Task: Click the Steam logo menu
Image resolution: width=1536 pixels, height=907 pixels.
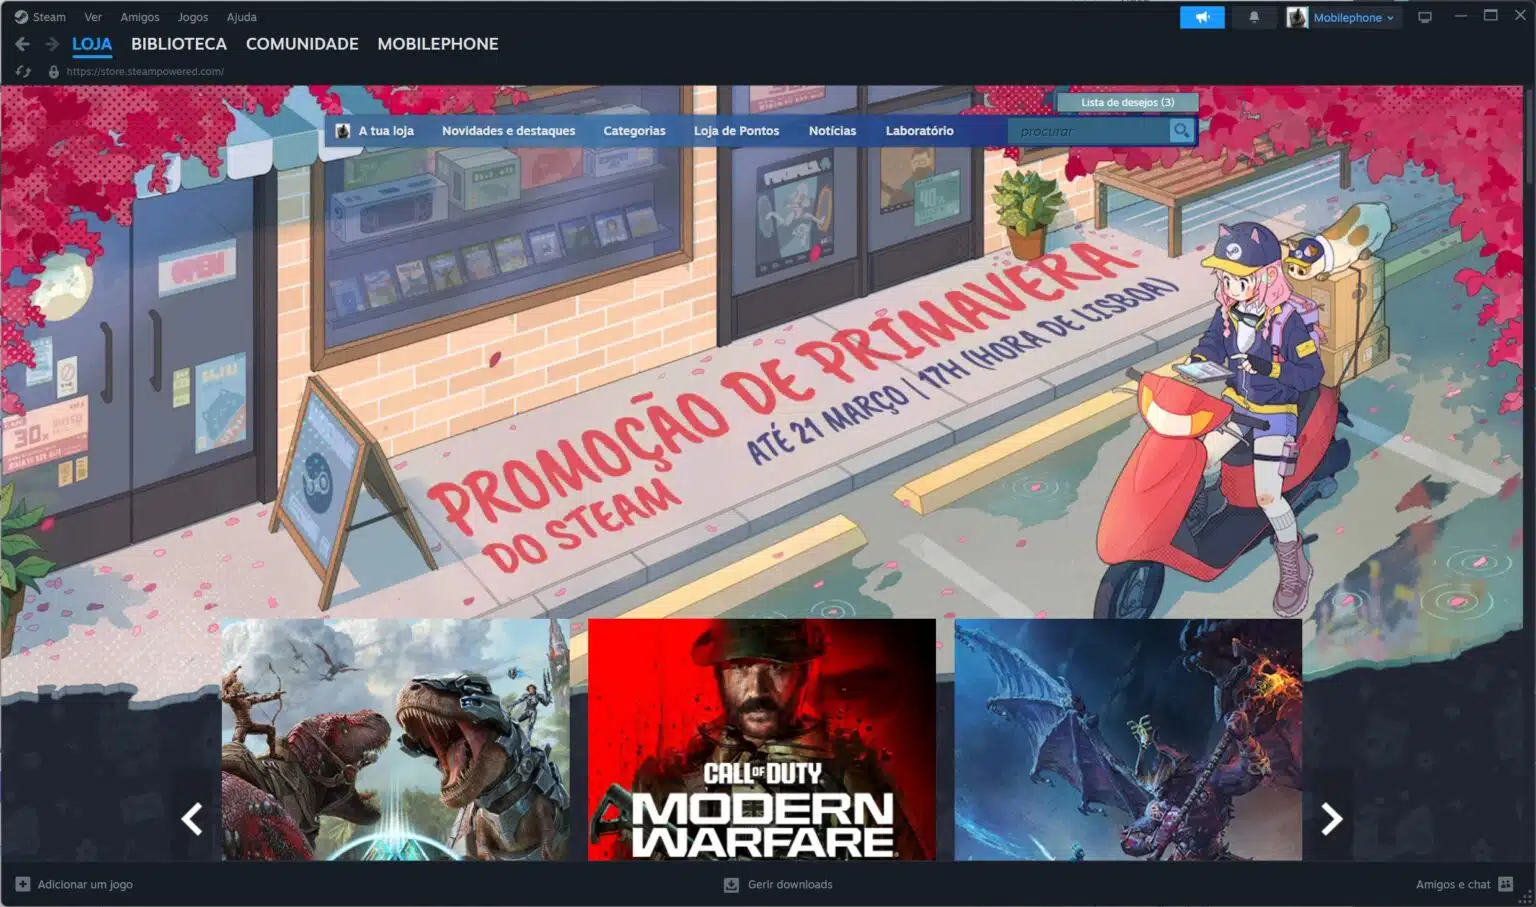Action: point(21,17)
